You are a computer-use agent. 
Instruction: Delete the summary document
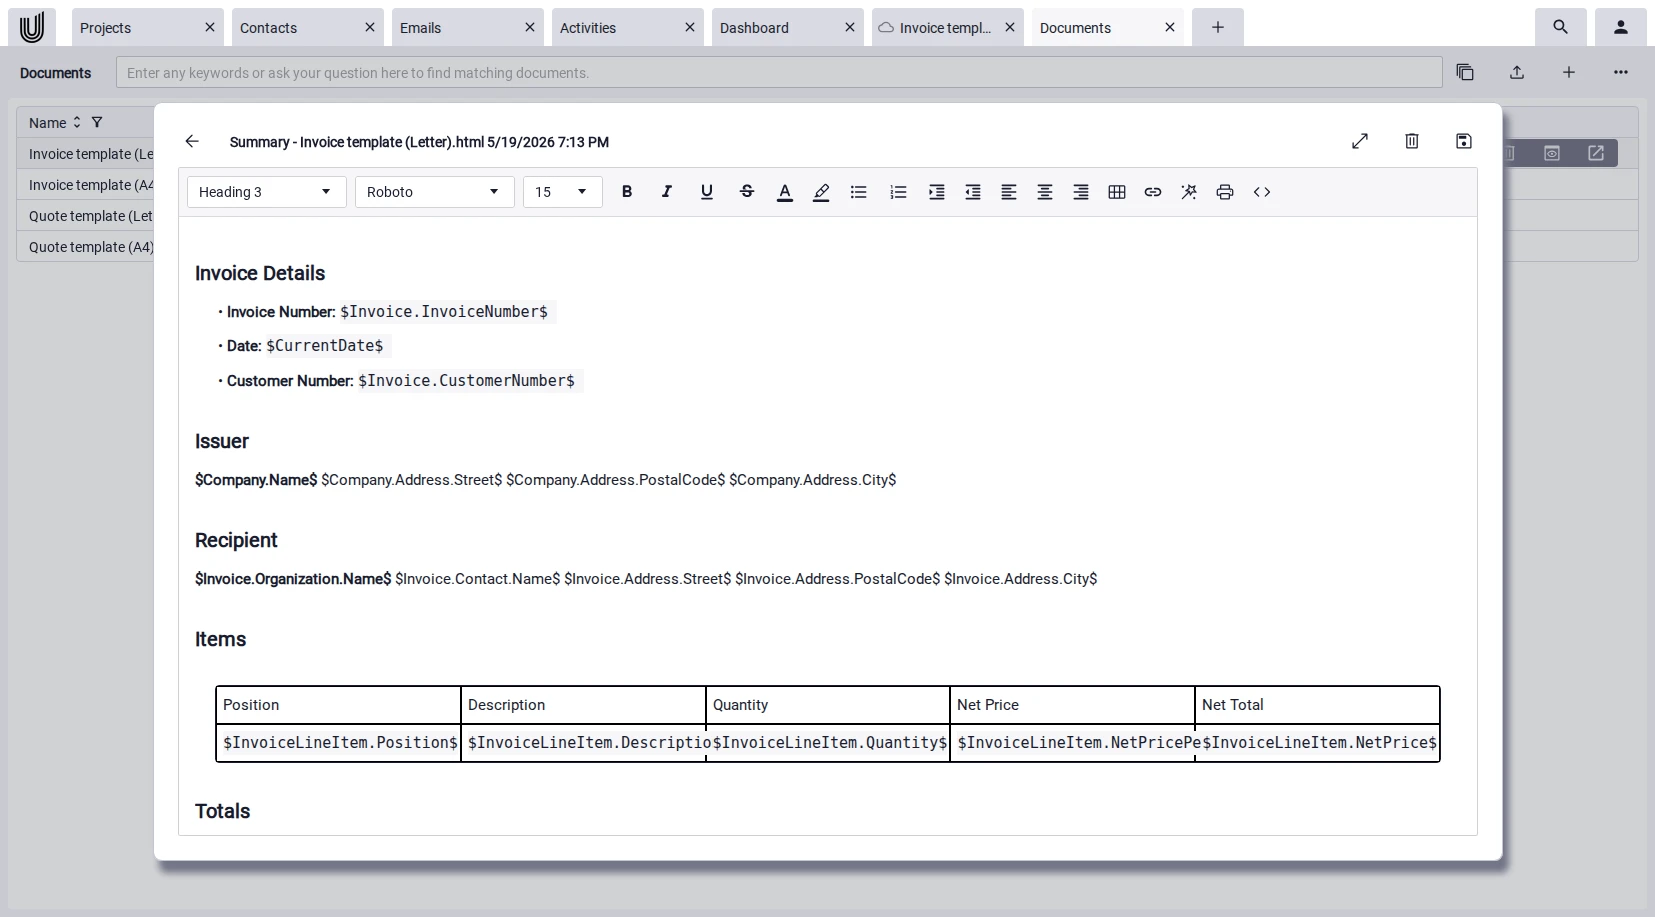(1412, 141)
